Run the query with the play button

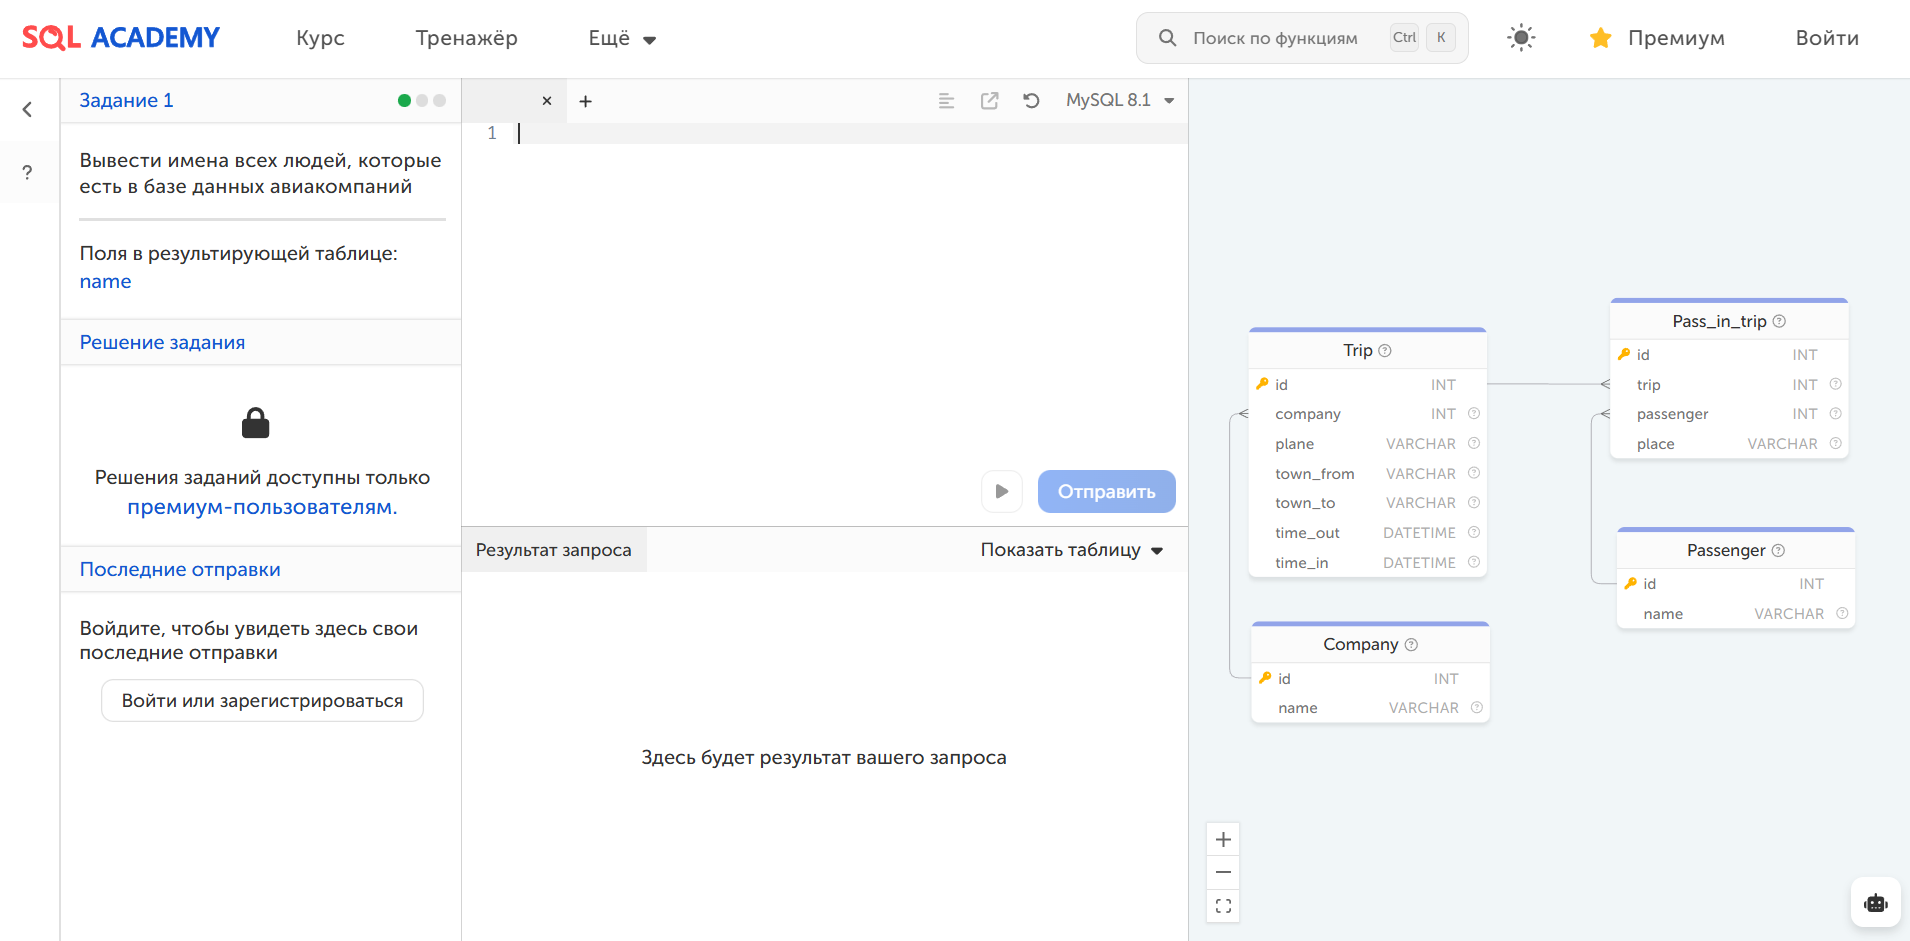[x=1001, y=491]
